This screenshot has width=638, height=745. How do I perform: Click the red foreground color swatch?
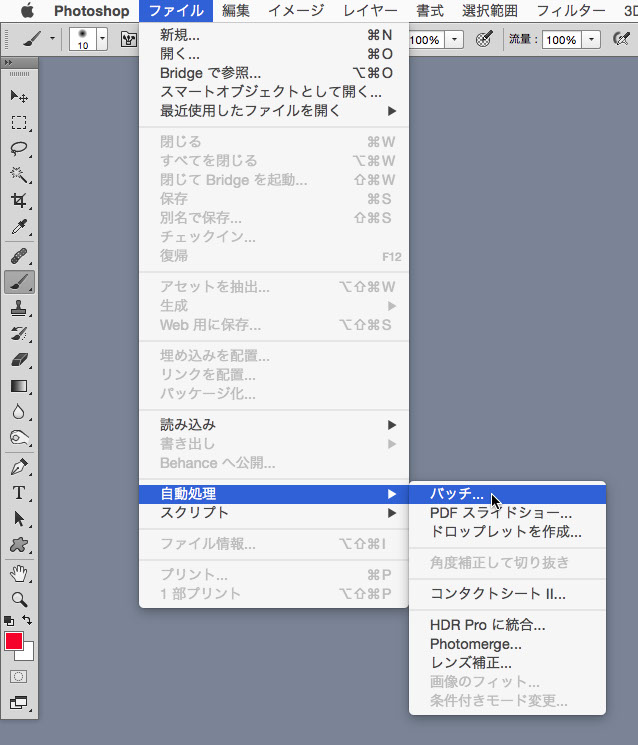(x=13, y=641)
